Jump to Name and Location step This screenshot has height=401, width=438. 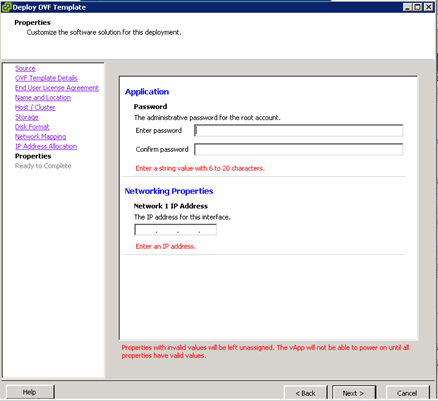pos(43,98)
